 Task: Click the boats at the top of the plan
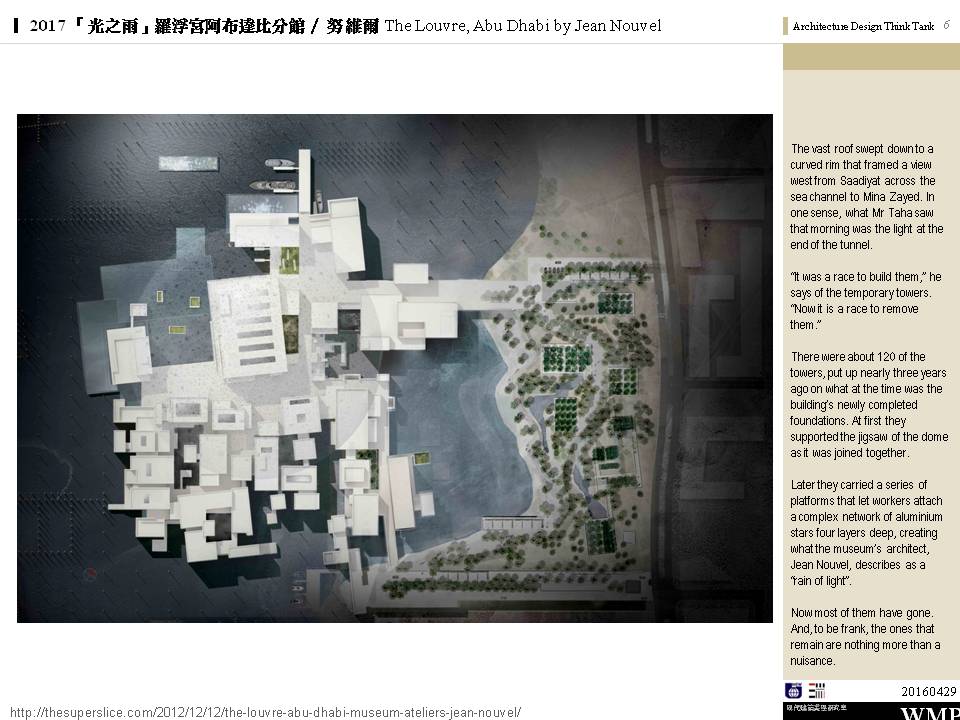pos(270,184)
